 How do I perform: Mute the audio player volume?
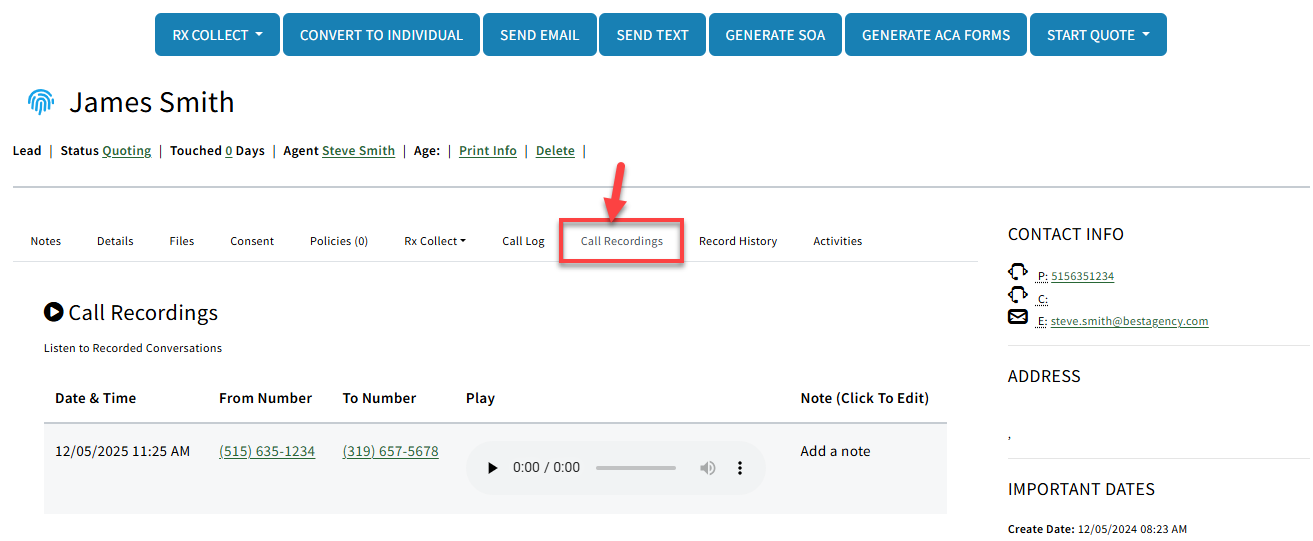(x=708, y=468)
